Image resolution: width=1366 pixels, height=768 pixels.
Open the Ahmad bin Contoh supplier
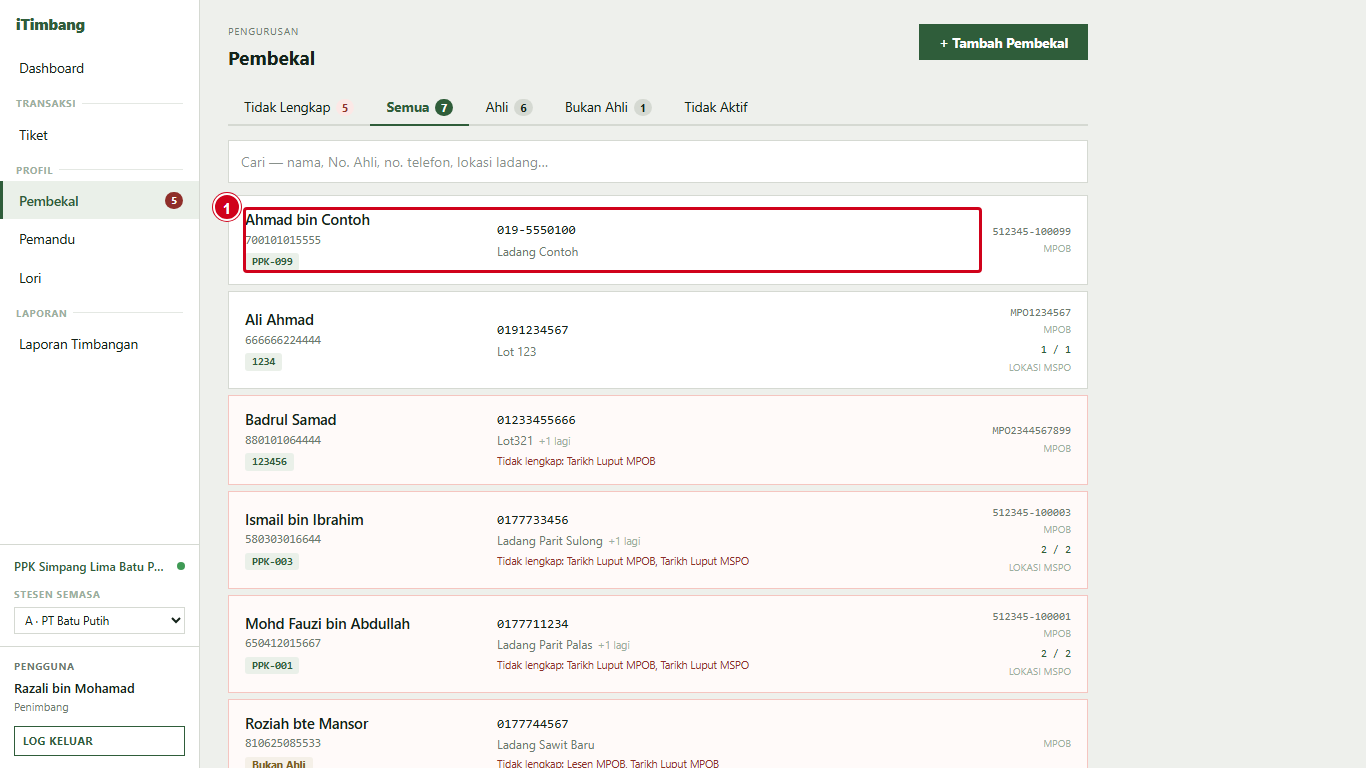click(658, 240)
